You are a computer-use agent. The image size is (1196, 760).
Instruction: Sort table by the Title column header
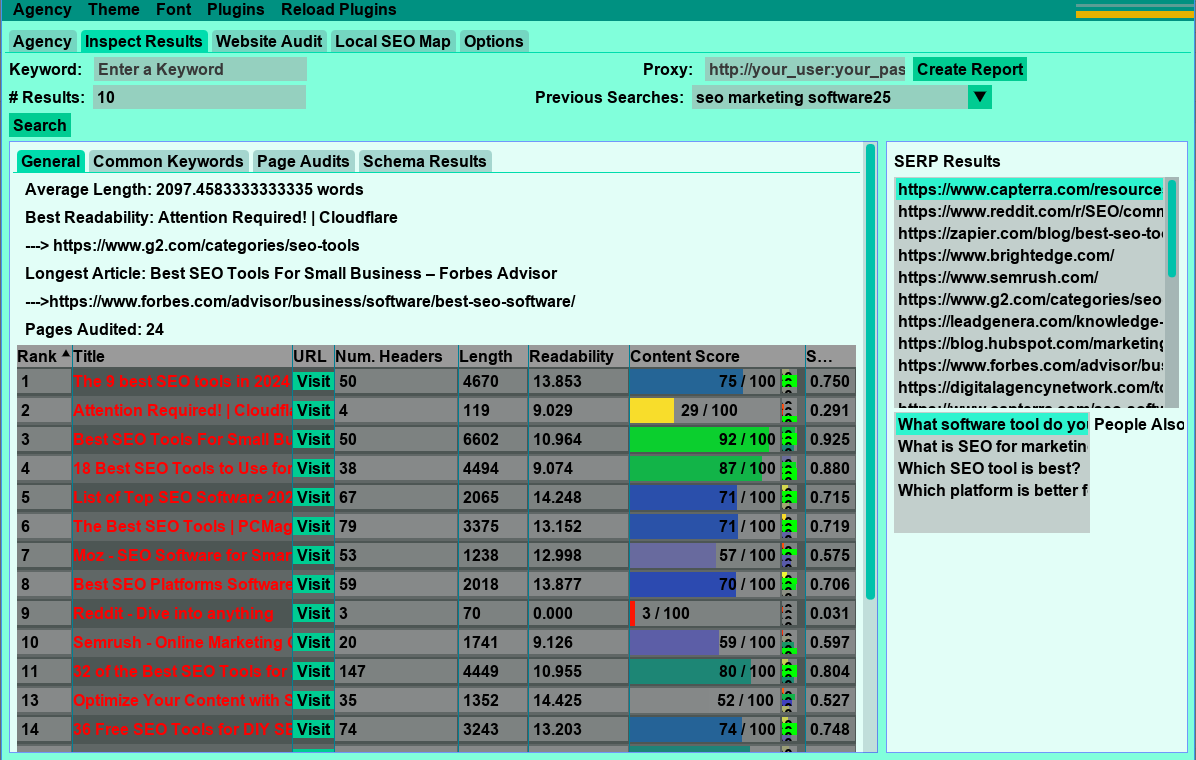coord(182,356)
